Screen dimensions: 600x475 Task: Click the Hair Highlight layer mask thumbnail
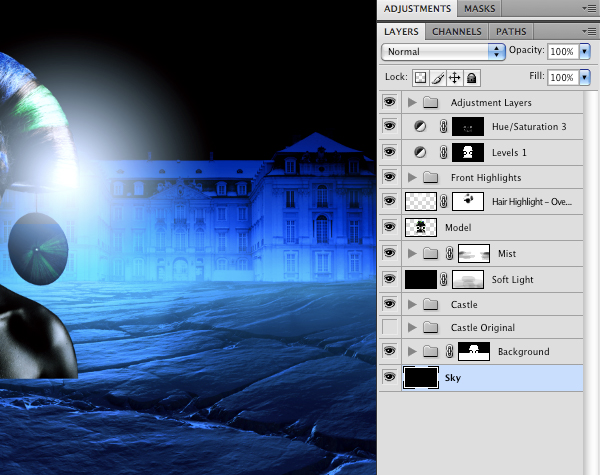tap(468, 201)
